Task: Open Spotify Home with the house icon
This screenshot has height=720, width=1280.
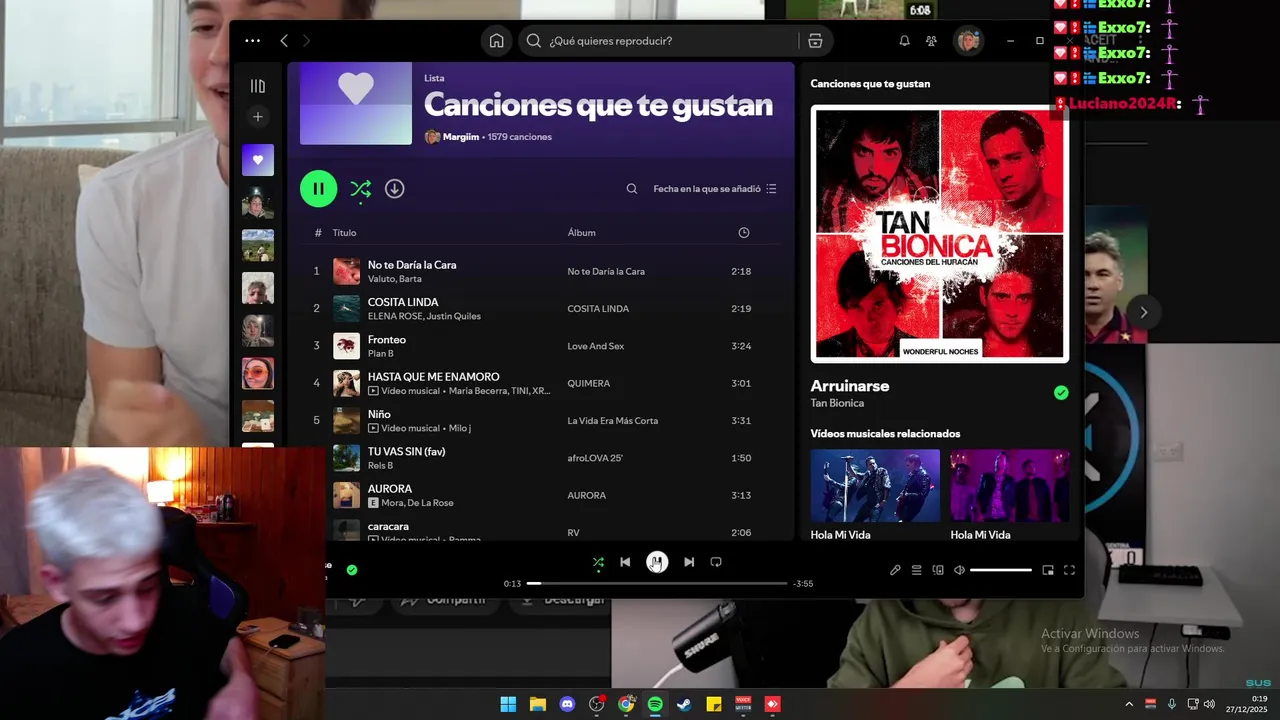Action: click(496, 41)
